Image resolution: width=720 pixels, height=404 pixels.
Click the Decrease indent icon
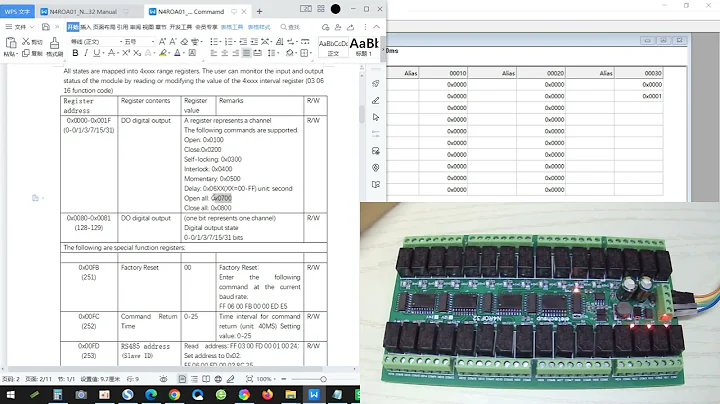[243, 41]
